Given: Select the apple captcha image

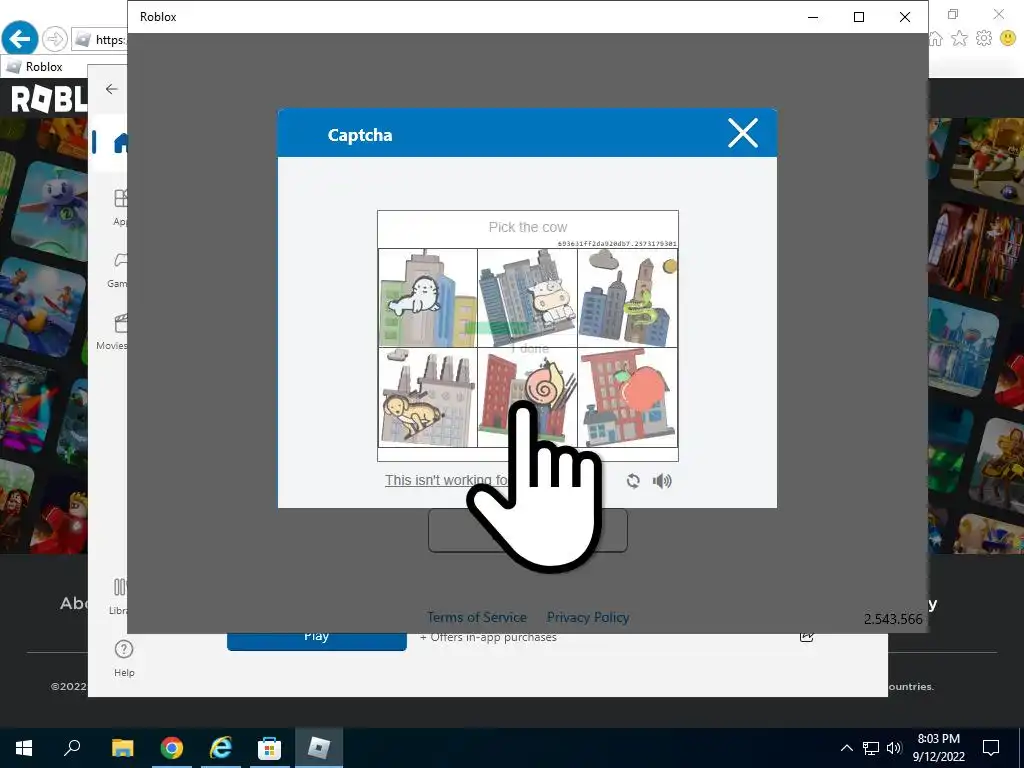Looking at the screenshot, I should [x=628, y=398].
